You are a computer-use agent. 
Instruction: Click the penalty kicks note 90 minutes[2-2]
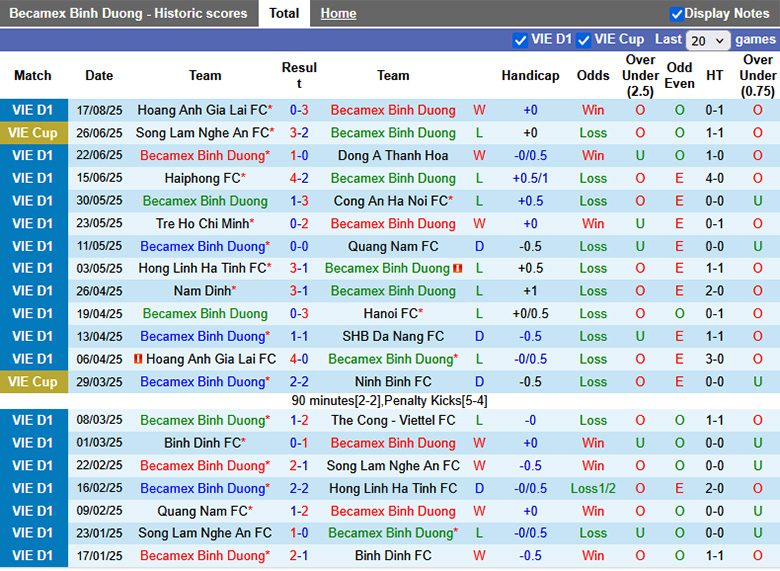(x=390, y=401)
